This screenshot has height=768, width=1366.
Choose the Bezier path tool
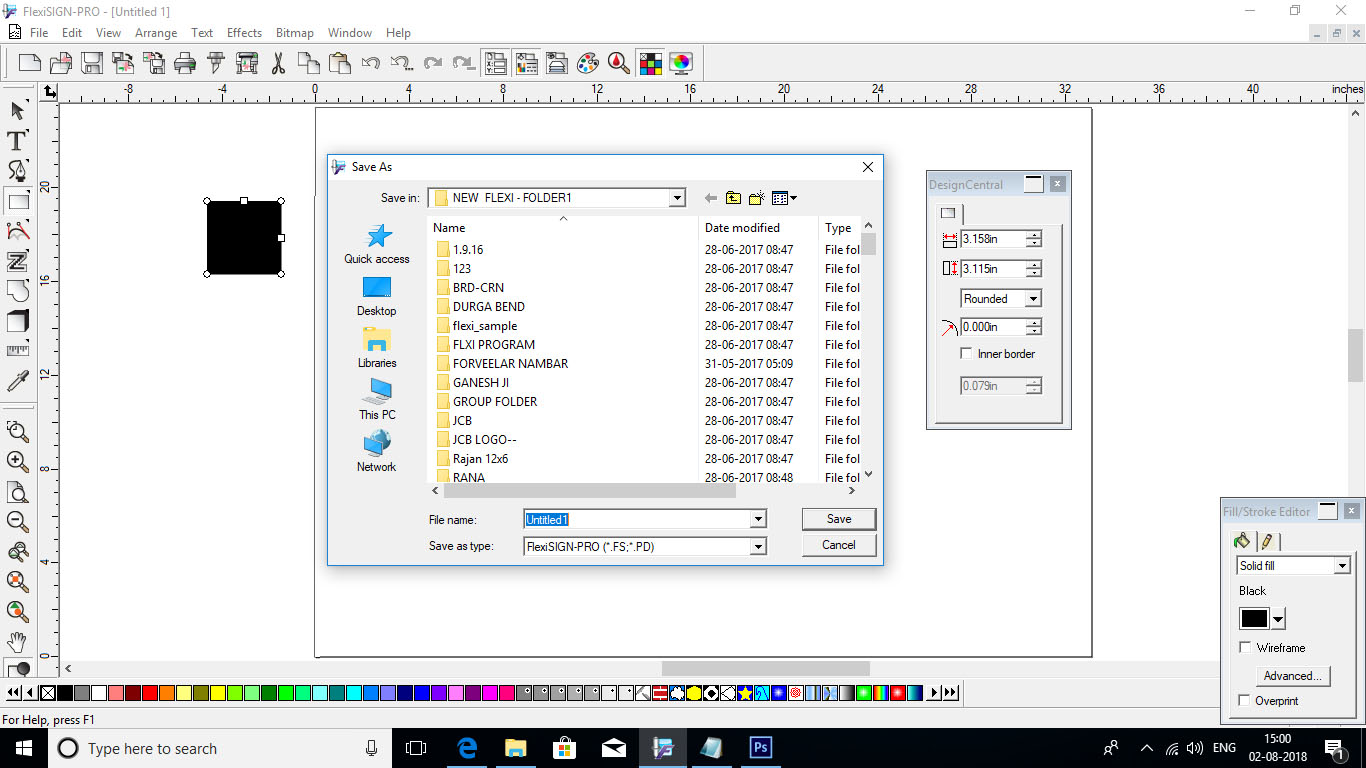pos(16,170)
